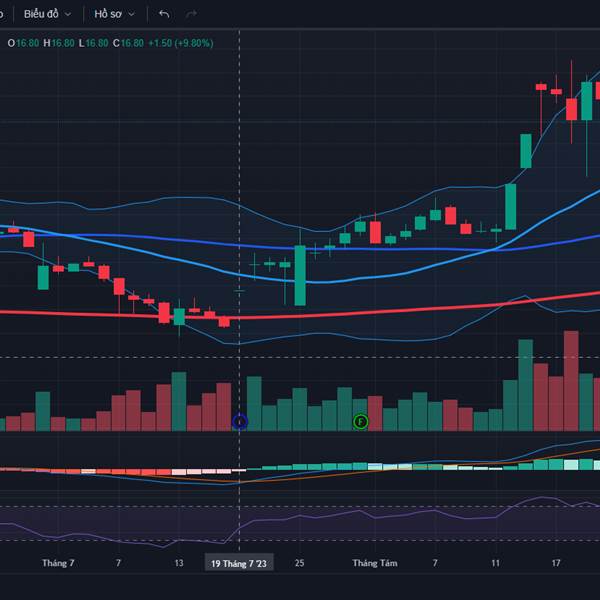Viewport: 600px width, 600px height.
Task: Click the open value O16.80 text
Action: pos(23,43)
